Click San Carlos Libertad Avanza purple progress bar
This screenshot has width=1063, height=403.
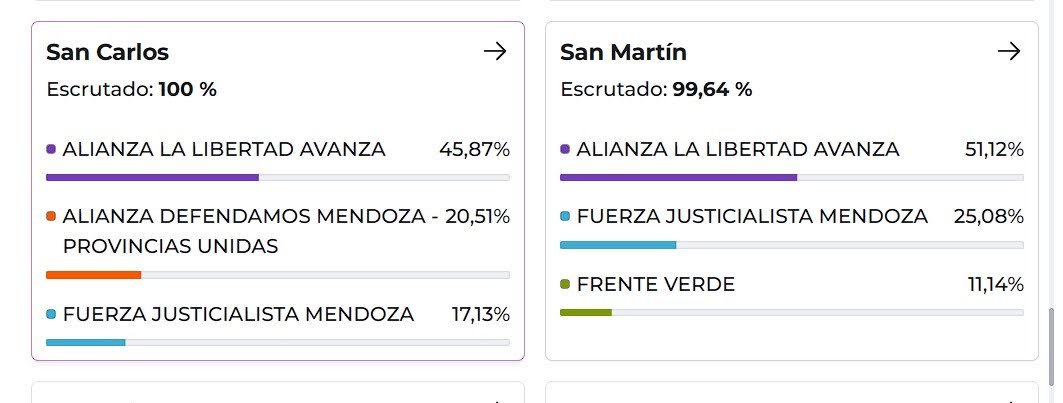(x=152, y=177)
